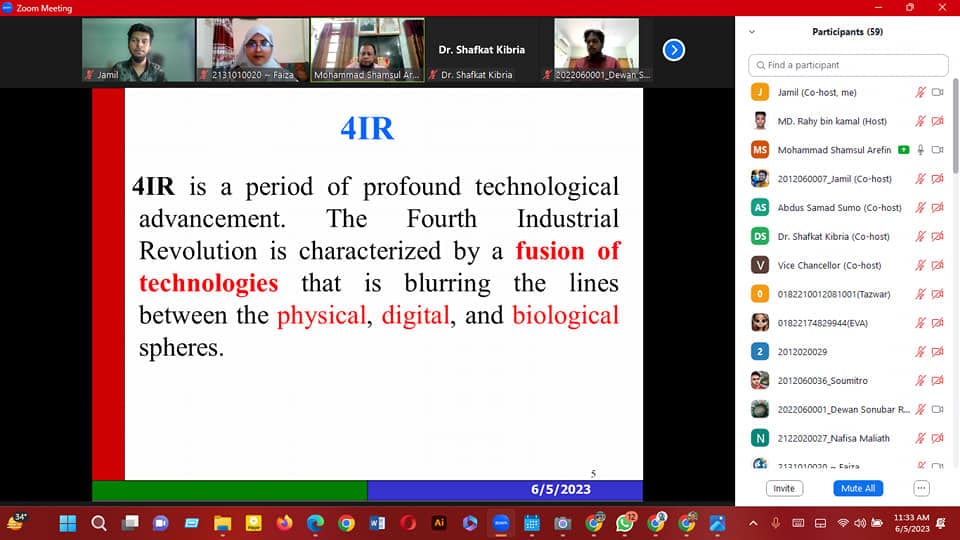Click the Invite button

[x=784, y=488]
